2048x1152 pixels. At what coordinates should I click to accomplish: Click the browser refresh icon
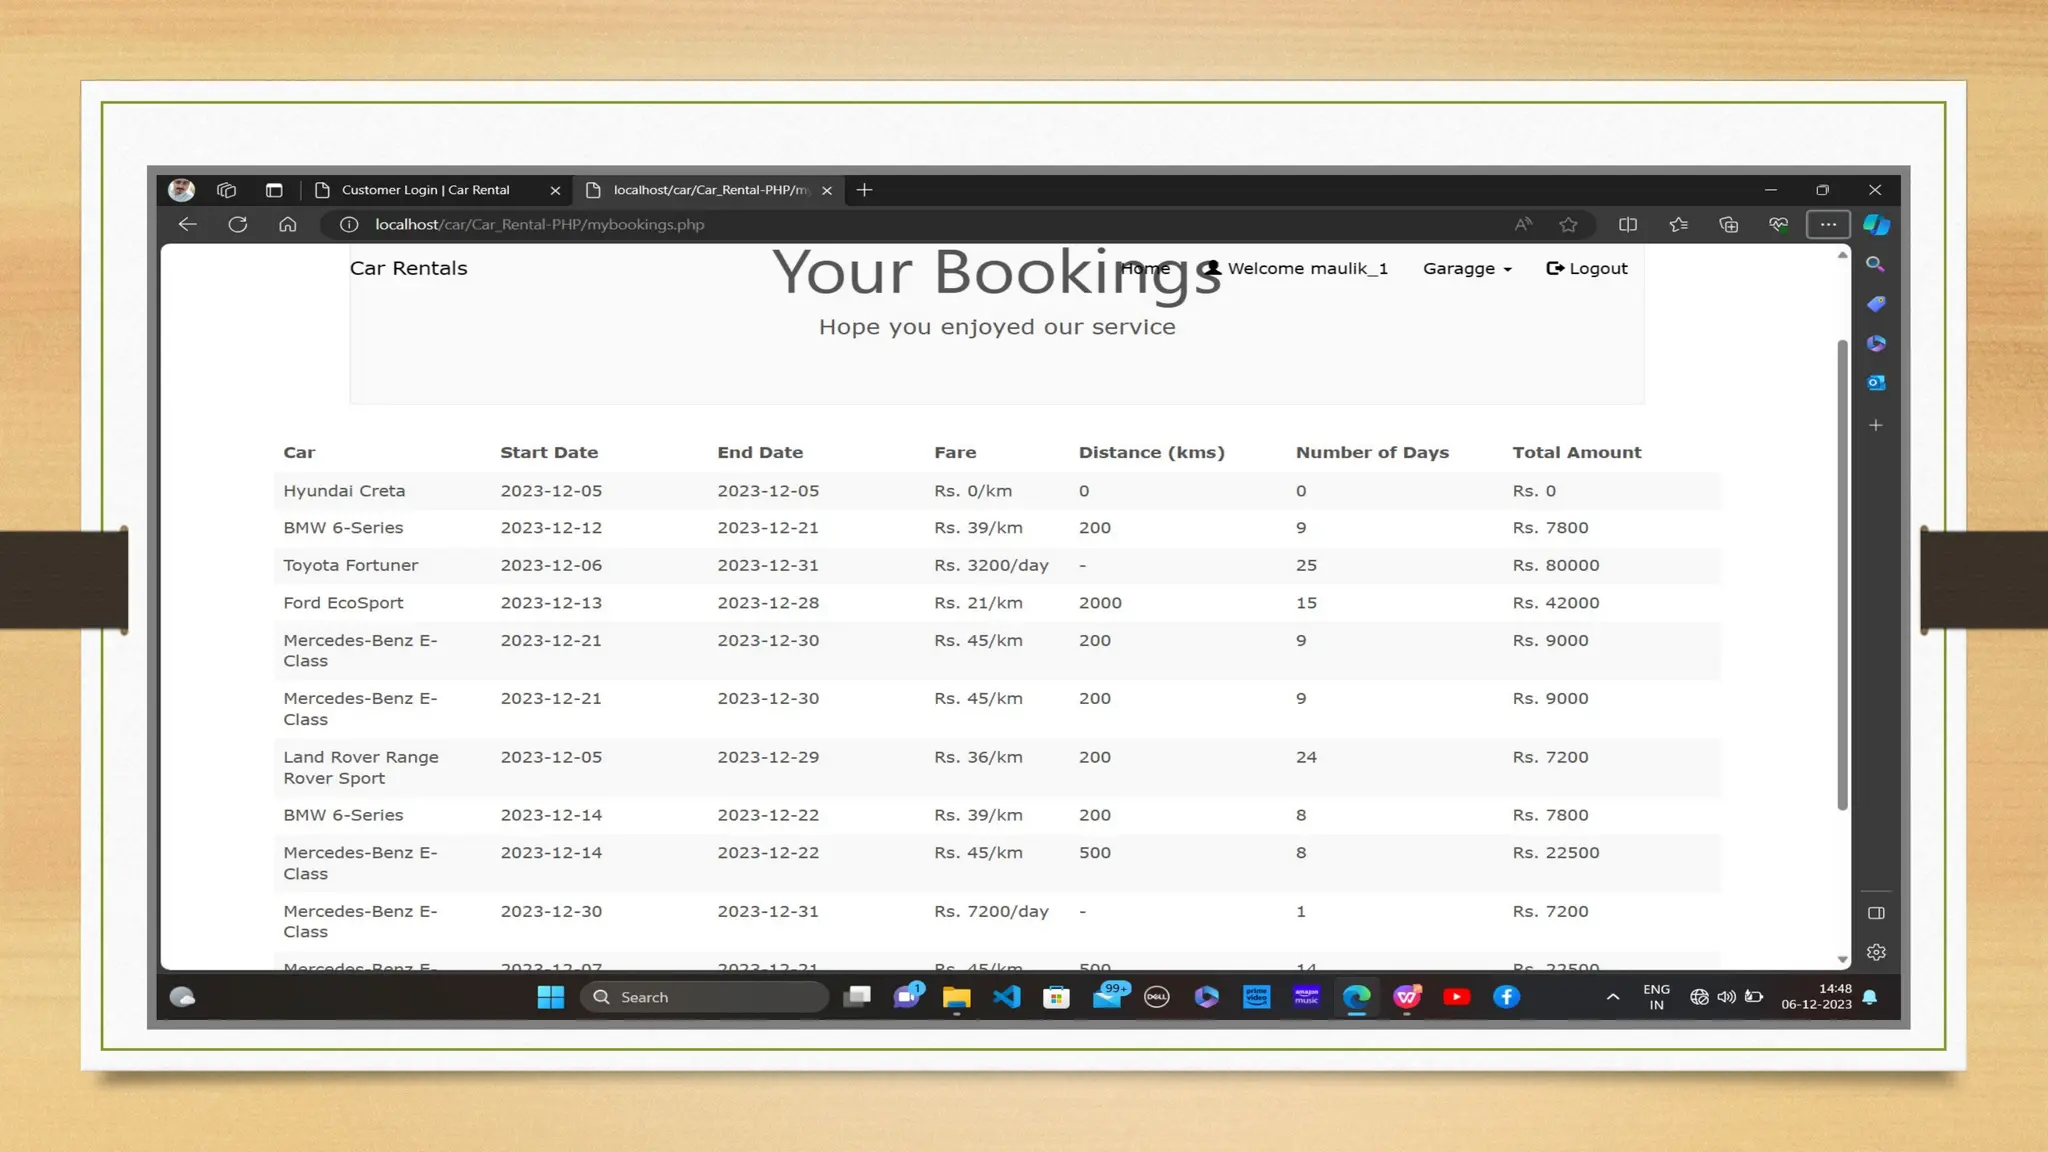[237, 224]
